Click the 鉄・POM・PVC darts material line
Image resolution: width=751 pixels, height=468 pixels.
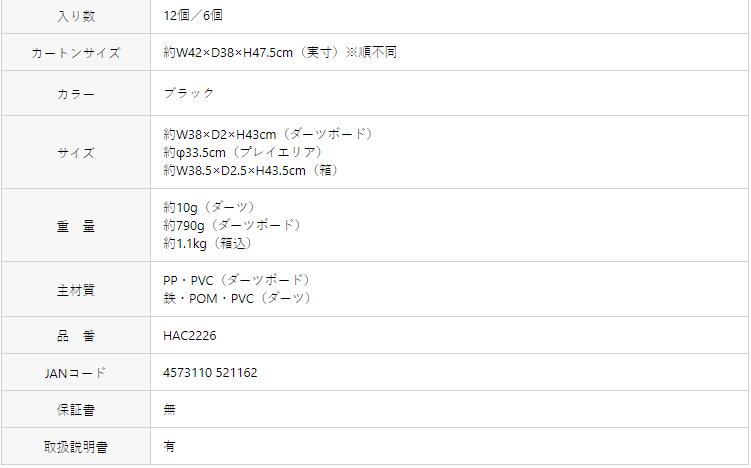[x=238, y=298]
